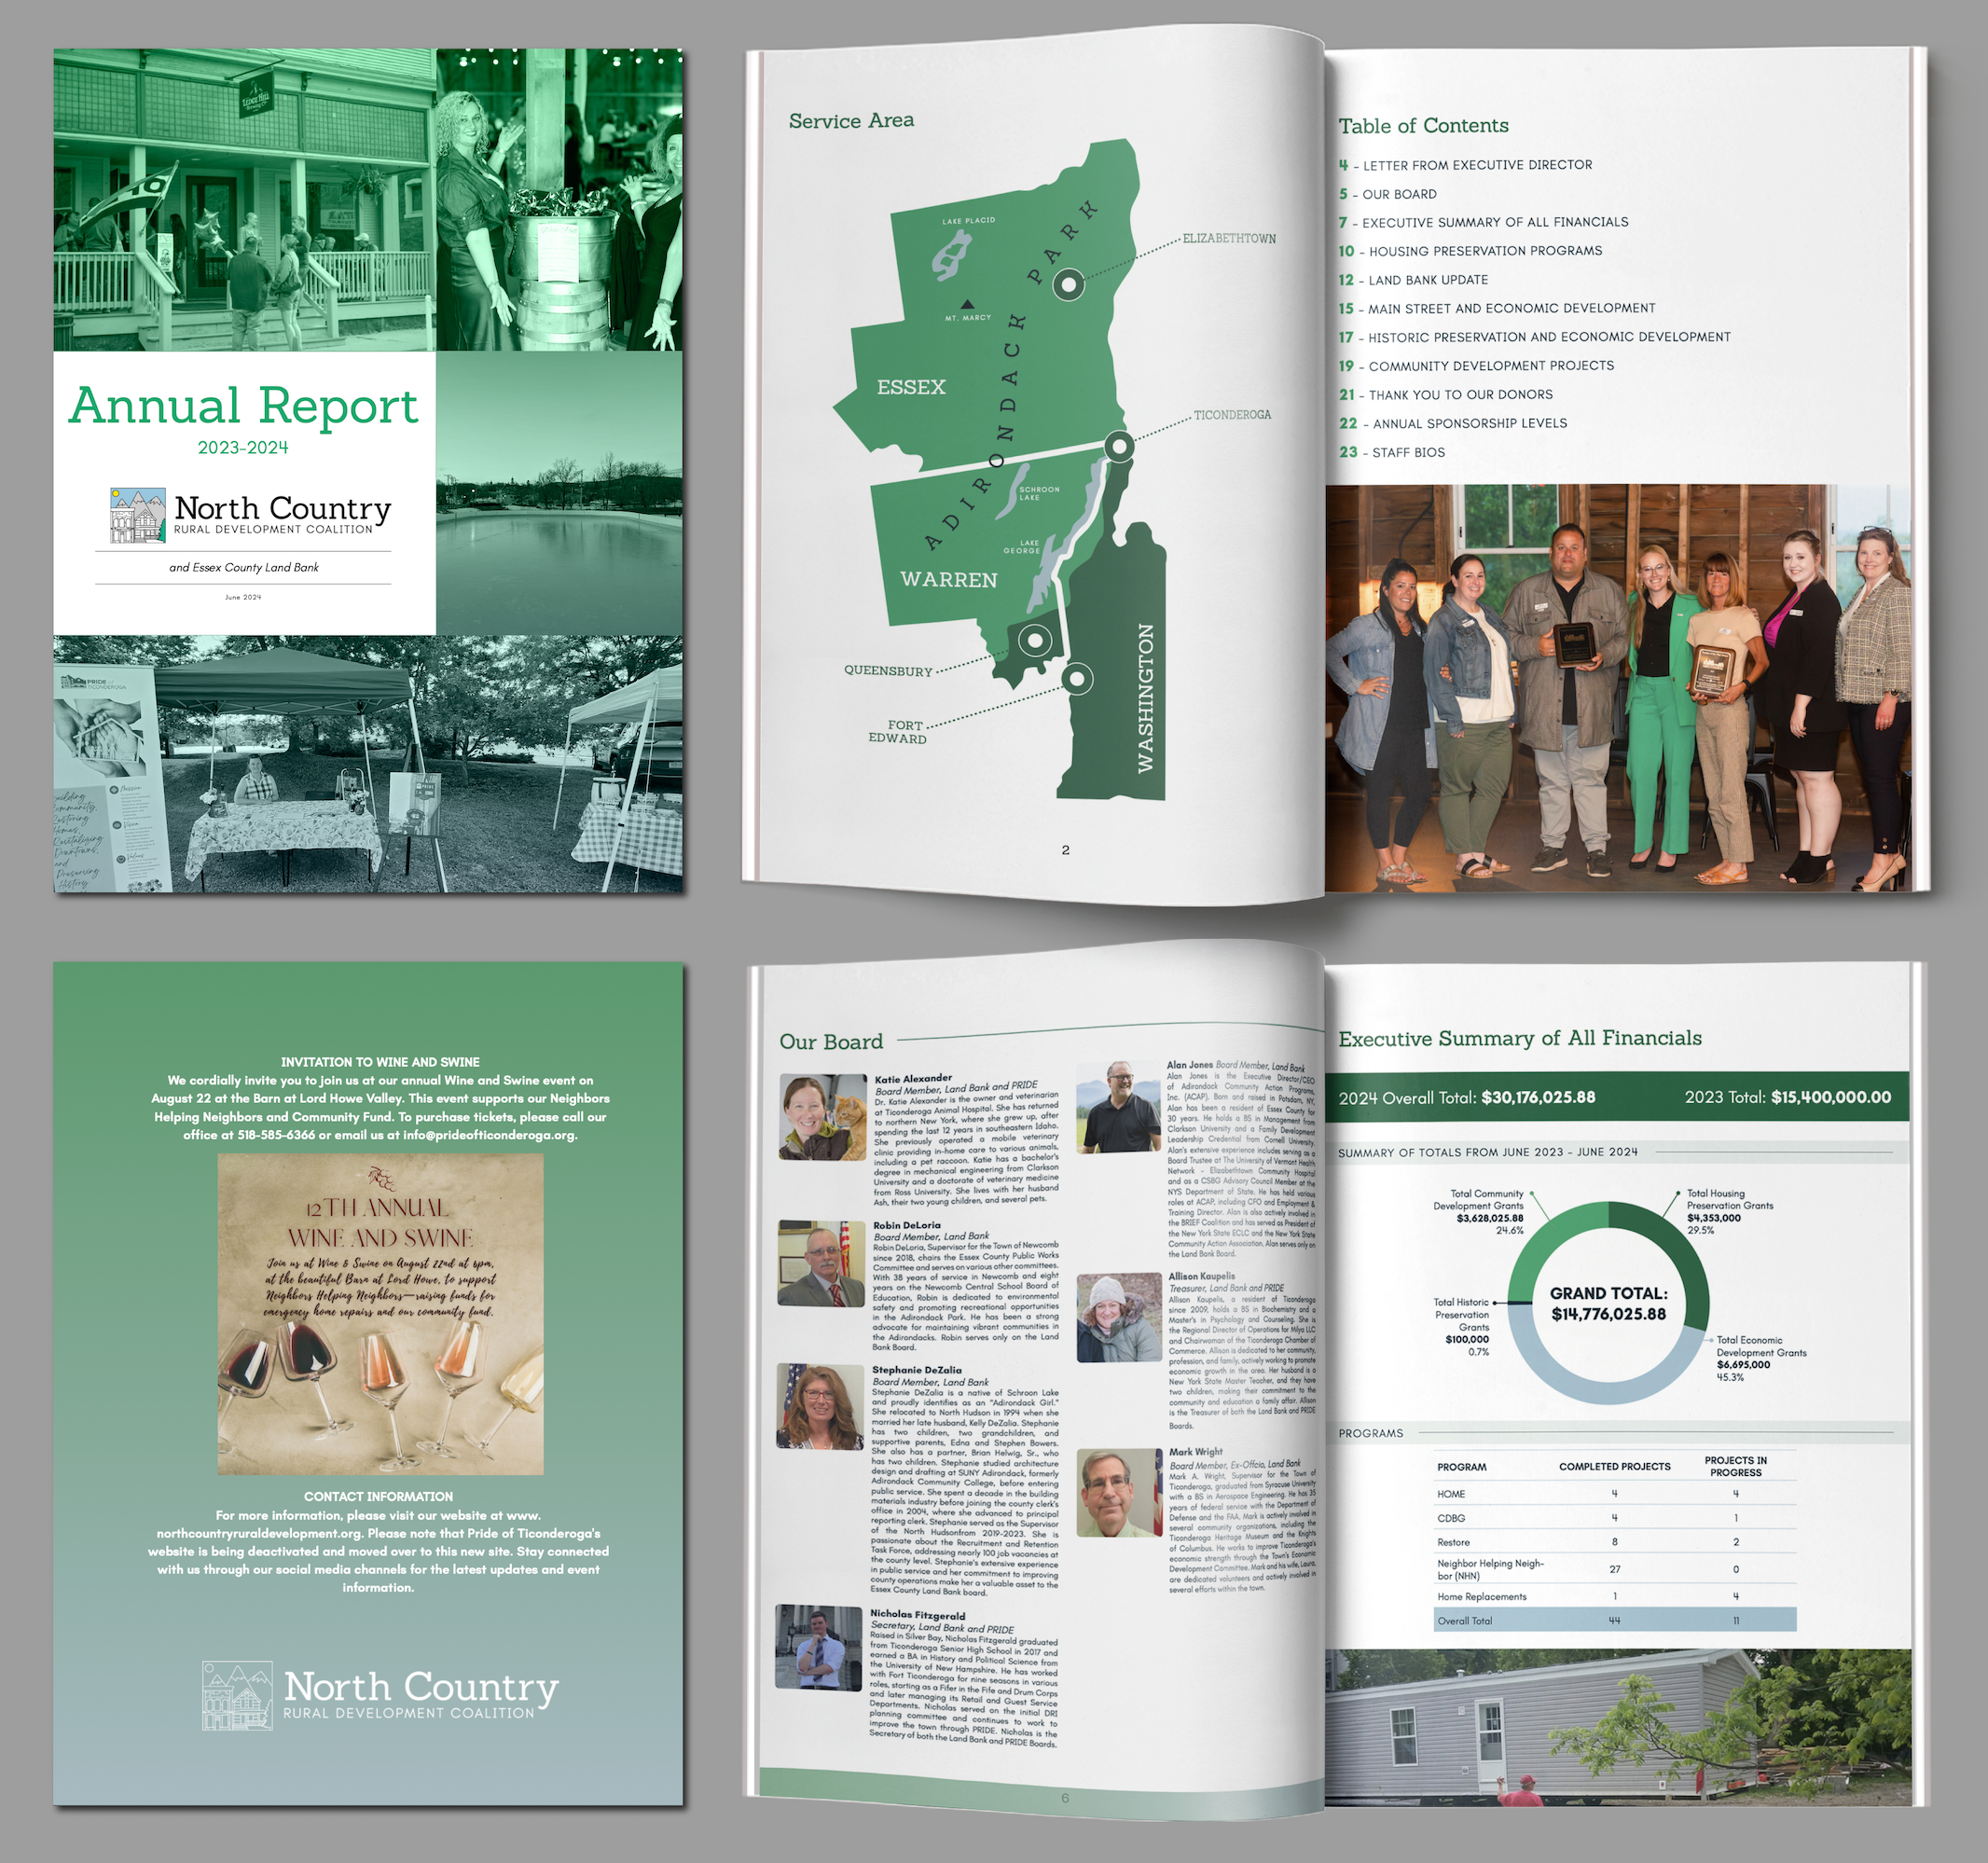Click the Queensbury map marker circle
Screen dimensions: 1988x1863
(x=1036, y=639)
